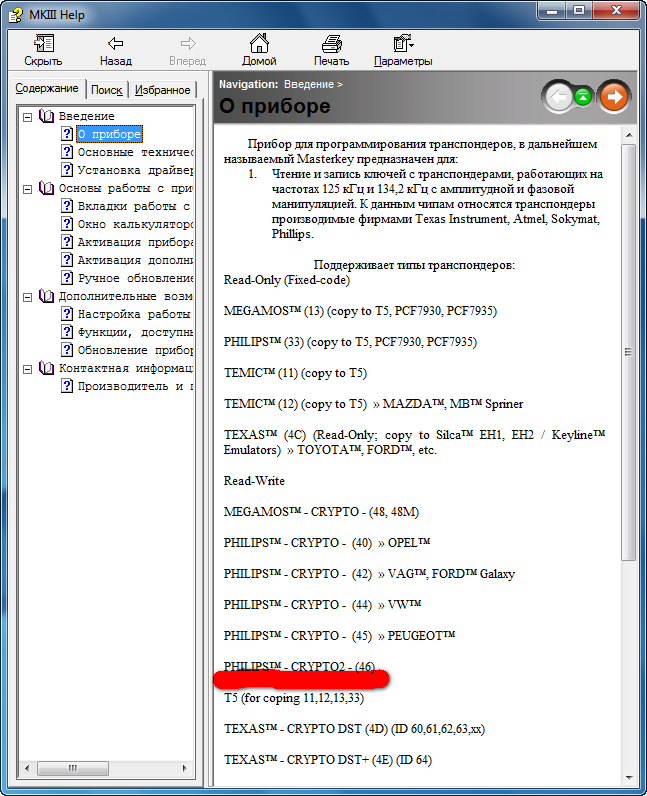647x796 pixels.
Task: Click the question icon beside Производитель
Action: (x=67, y=386)
